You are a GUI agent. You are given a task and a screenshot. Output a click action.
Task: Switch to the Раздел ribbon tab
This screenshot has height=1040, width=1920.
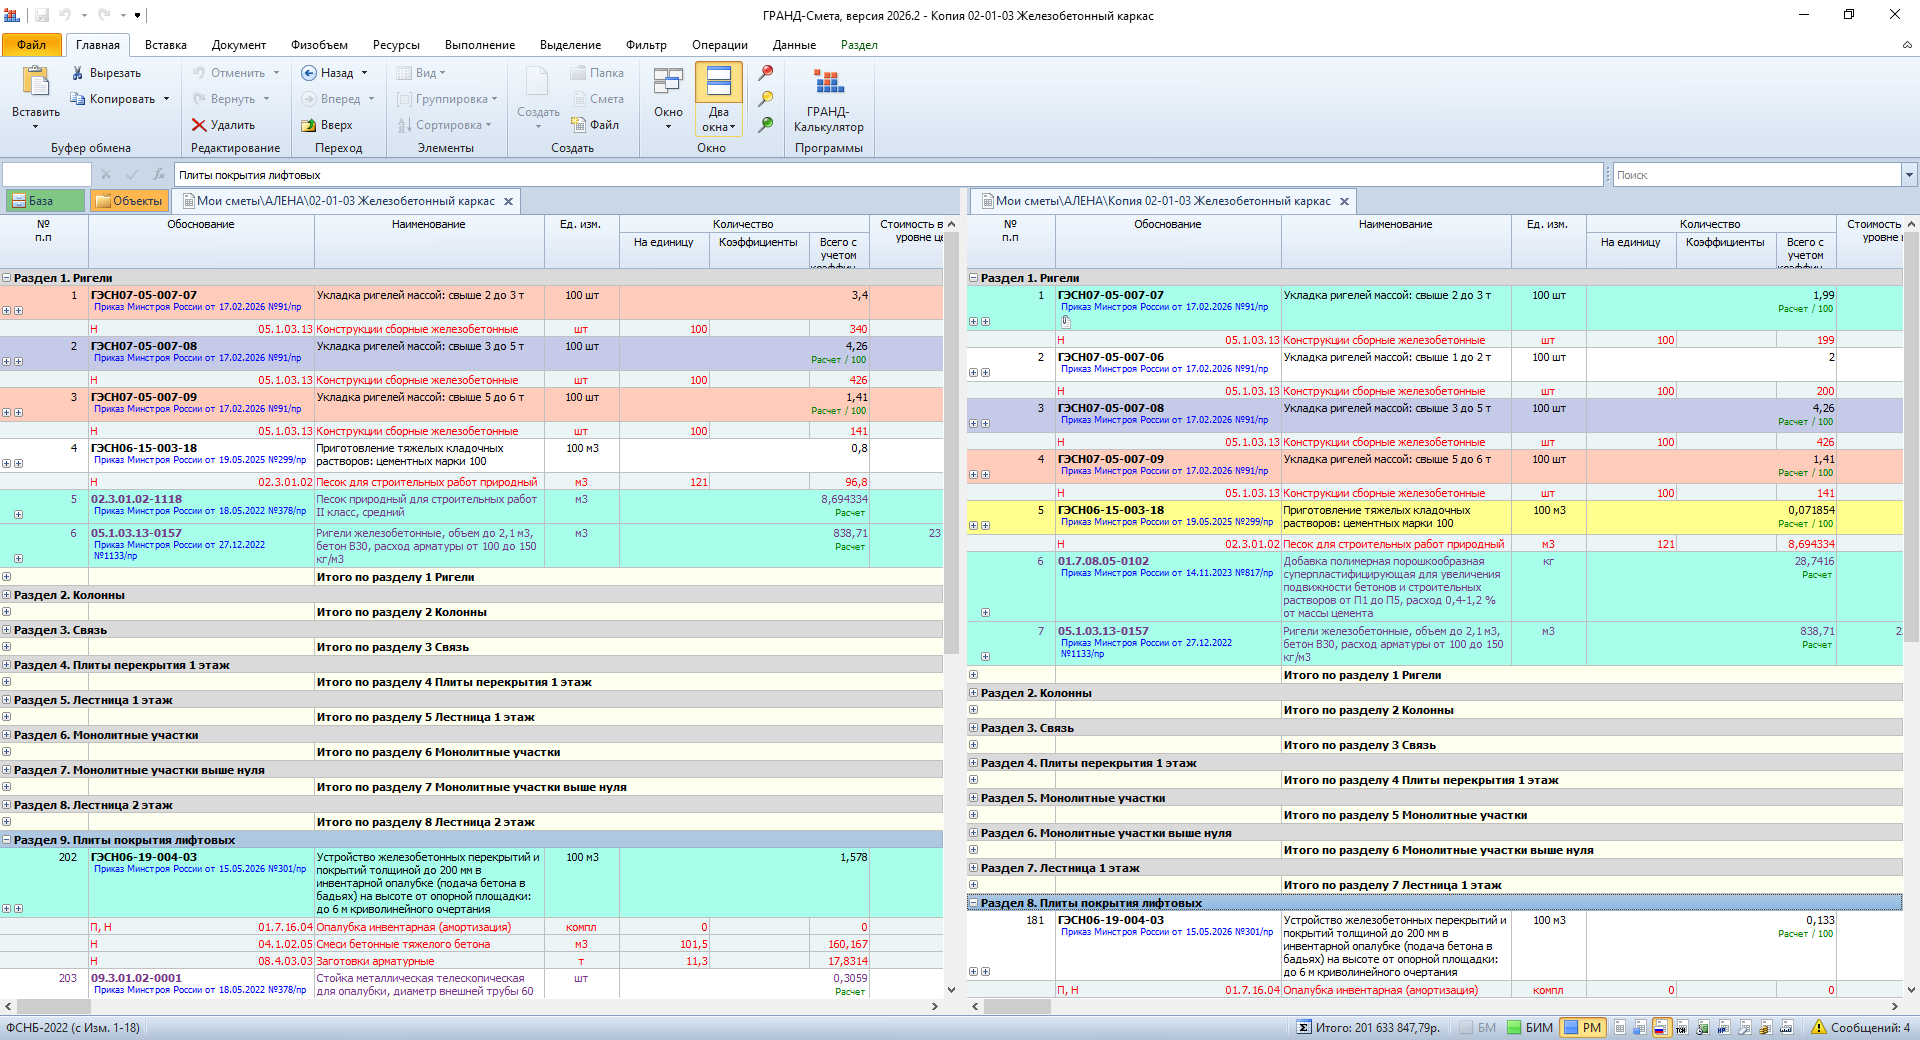(859, 45)
